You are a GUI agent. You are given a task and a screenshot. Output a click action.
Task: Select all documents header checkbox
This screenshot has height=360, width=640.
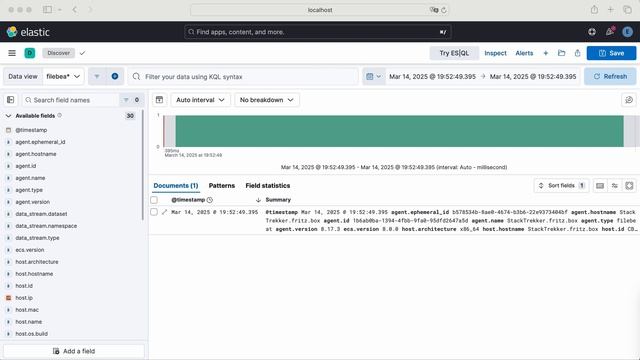coord(154,200)
